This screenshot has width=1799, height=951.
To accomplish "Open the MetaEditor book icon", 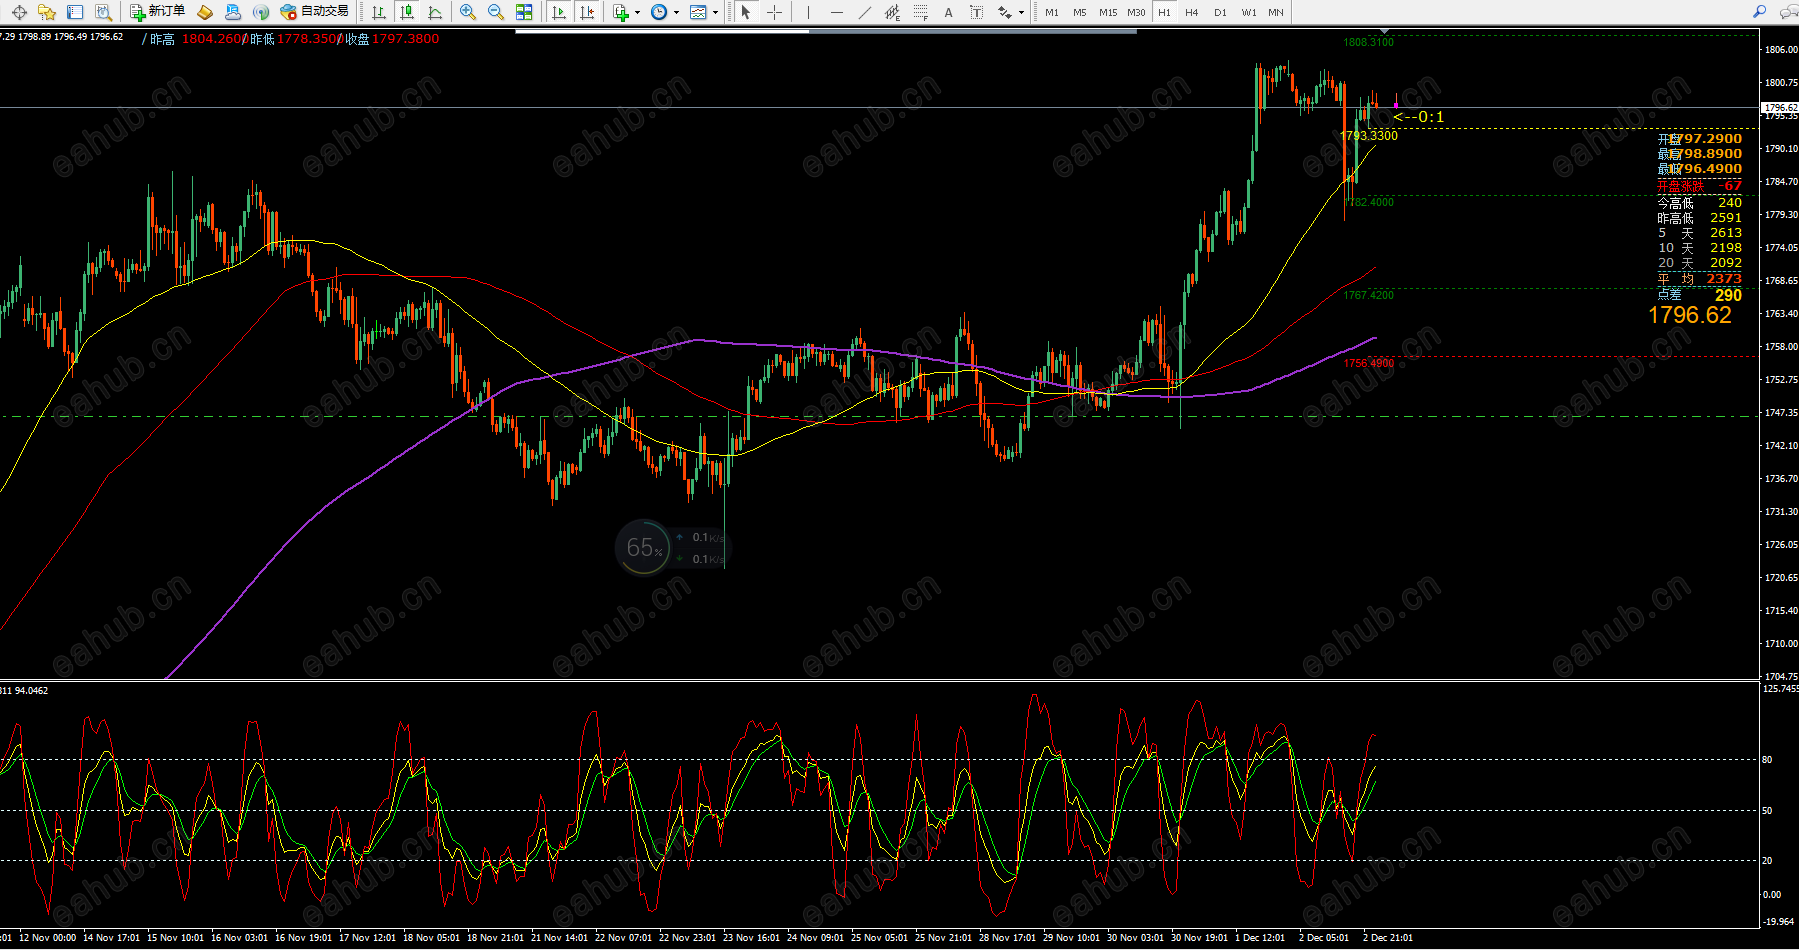I will pos(205,12).
